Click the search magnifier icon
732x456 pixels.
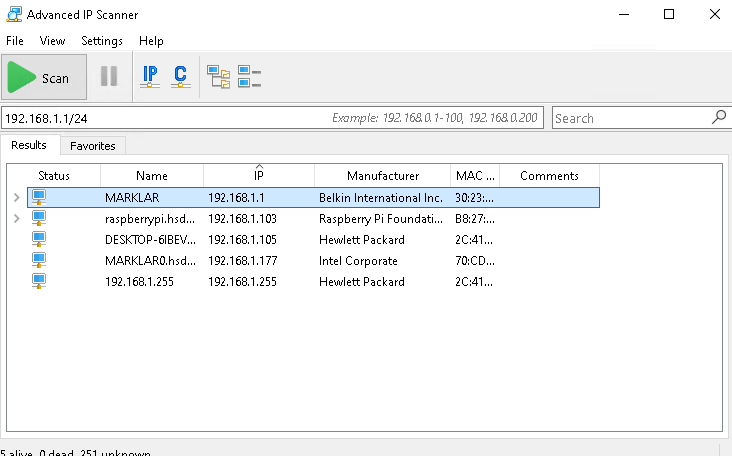click(719, 117)
